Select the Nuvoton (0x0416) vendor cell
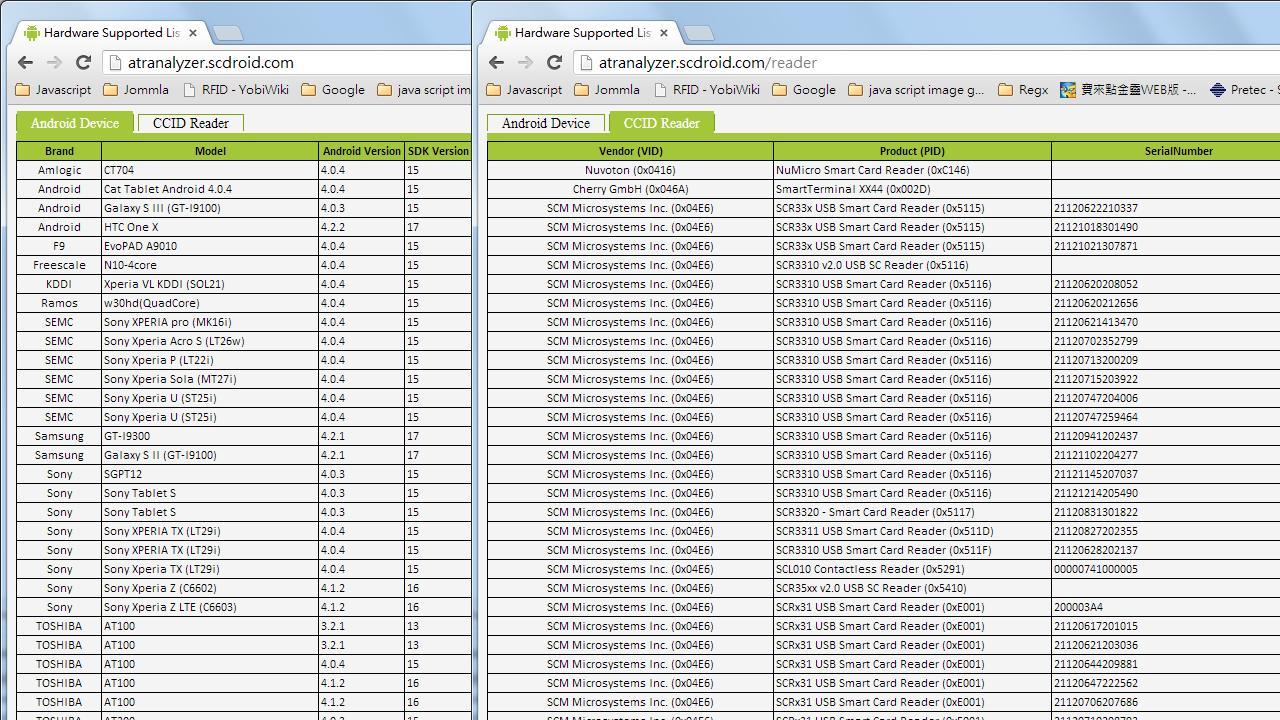 (630, 170)
